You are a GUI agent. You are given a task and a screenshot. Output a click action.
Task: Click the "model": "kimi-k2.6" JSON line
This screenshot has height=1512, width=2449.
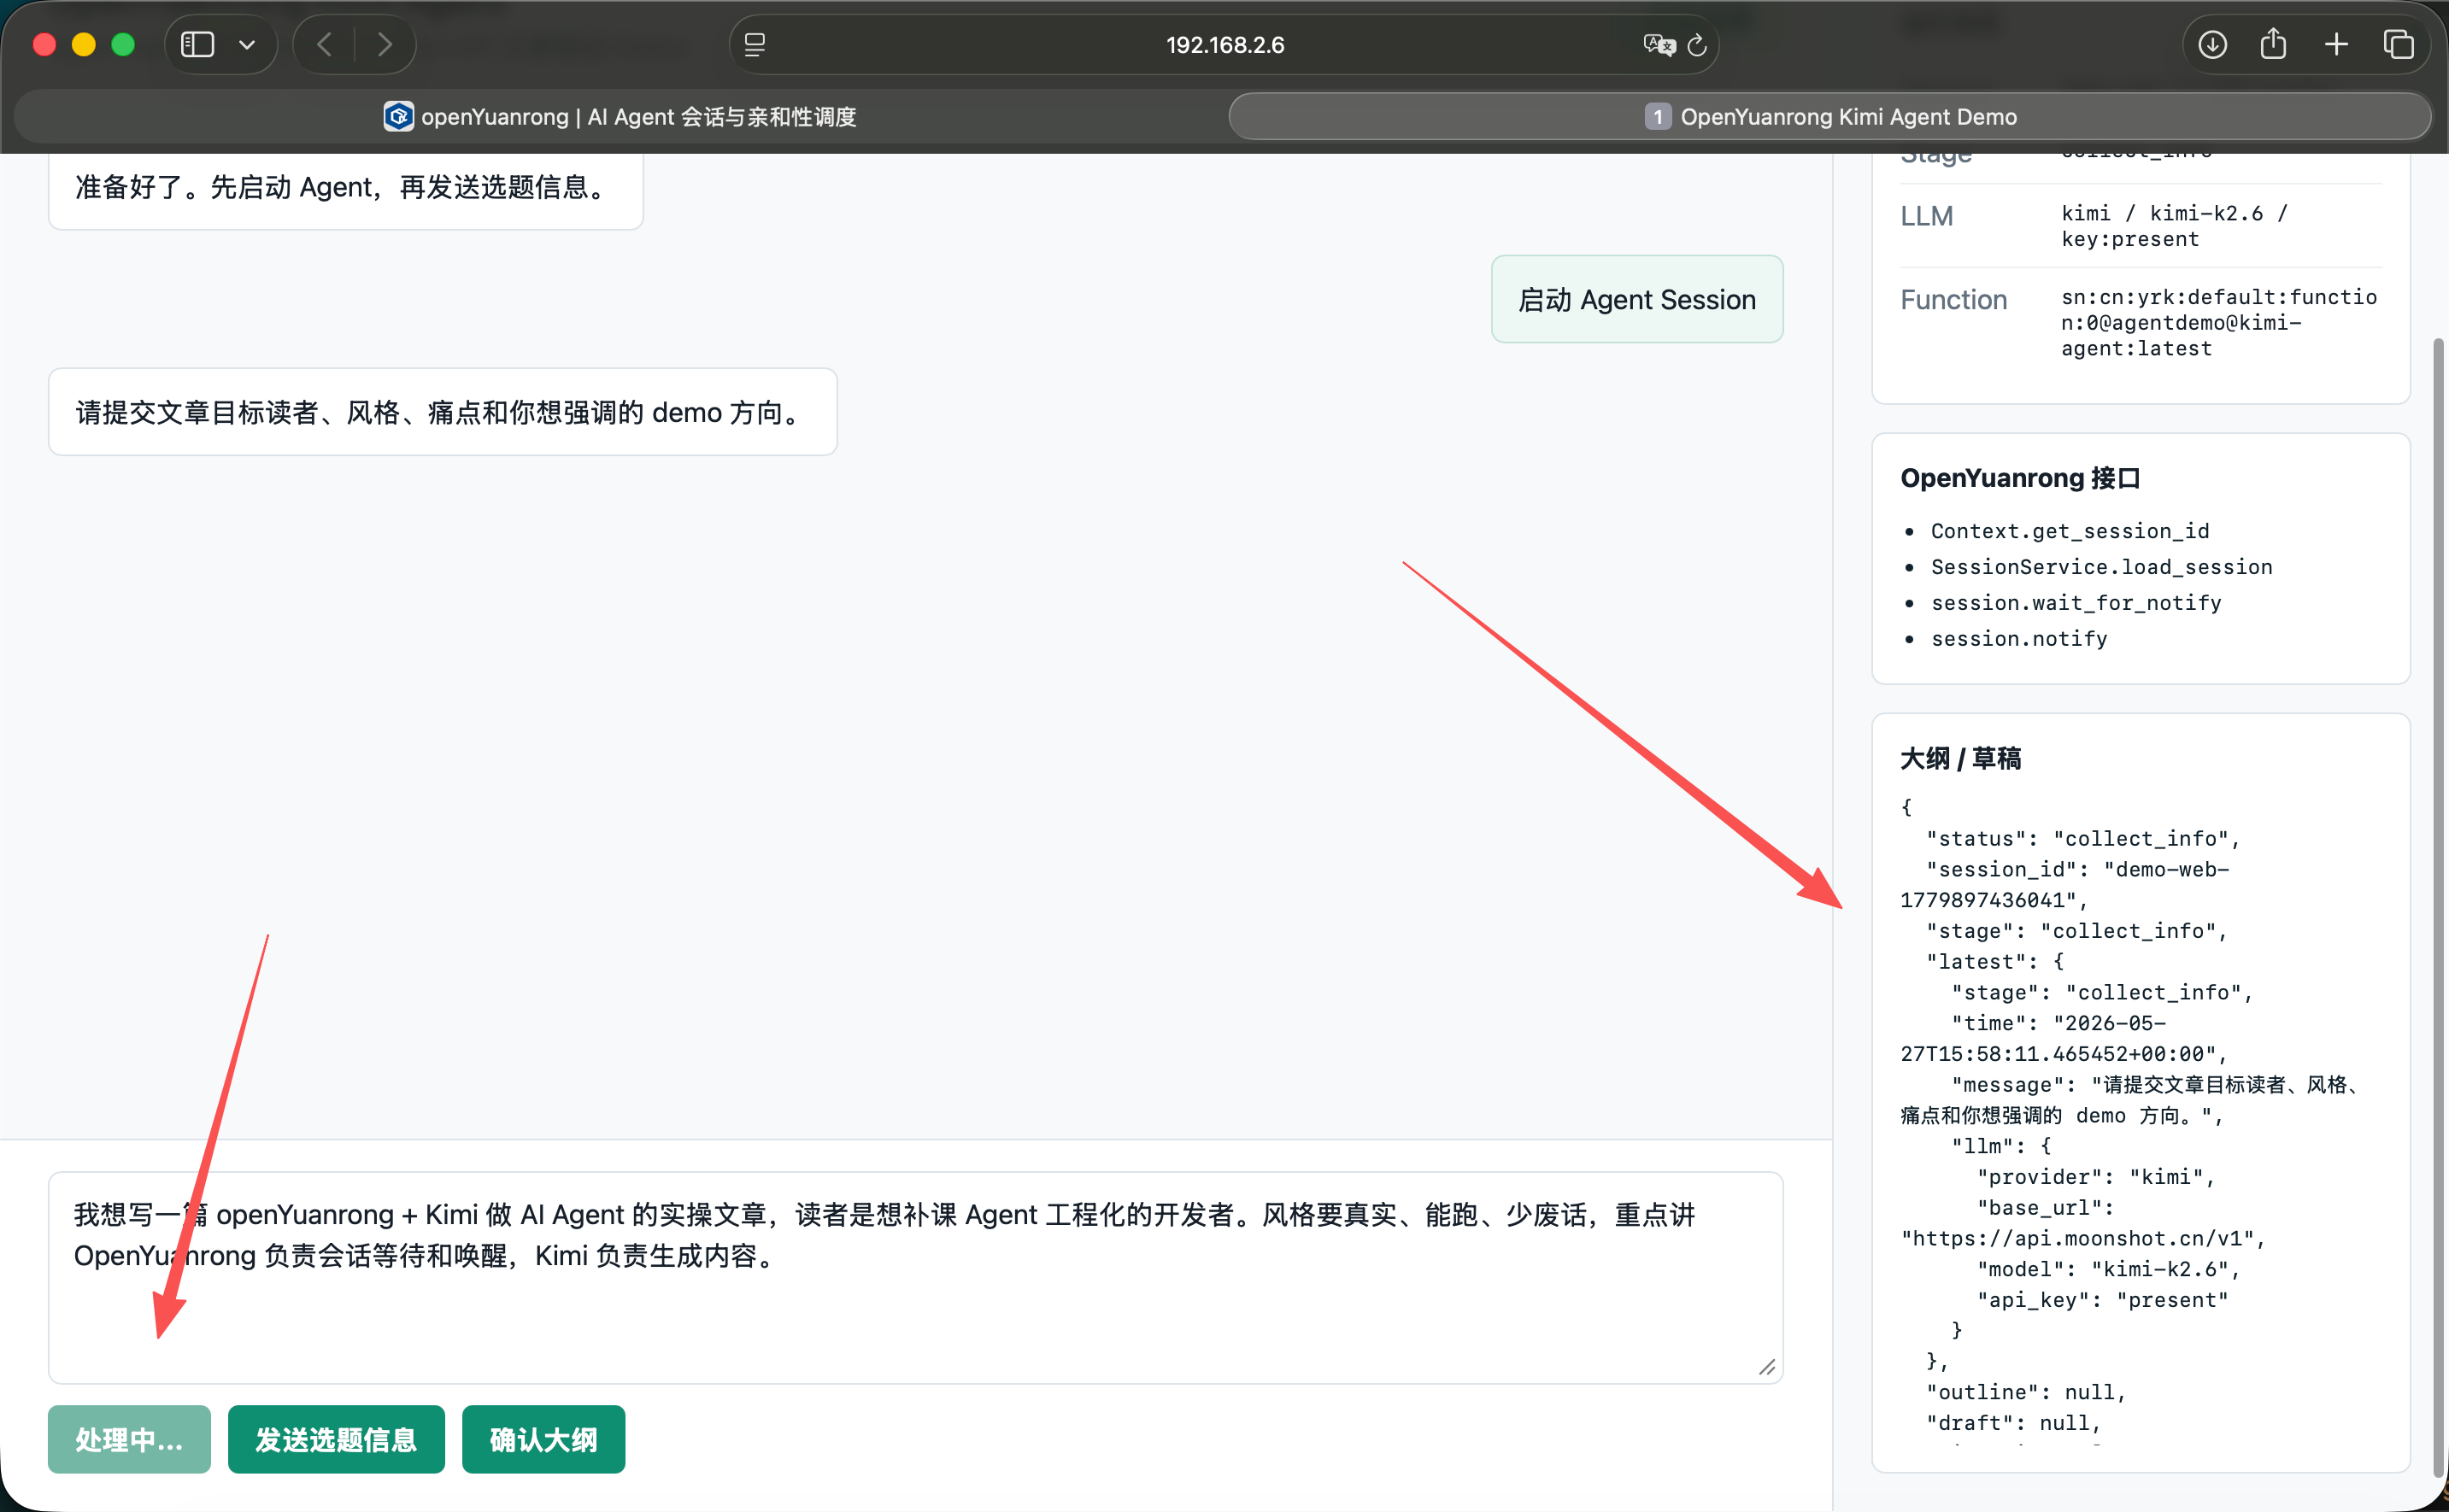coord(2108,1269)
